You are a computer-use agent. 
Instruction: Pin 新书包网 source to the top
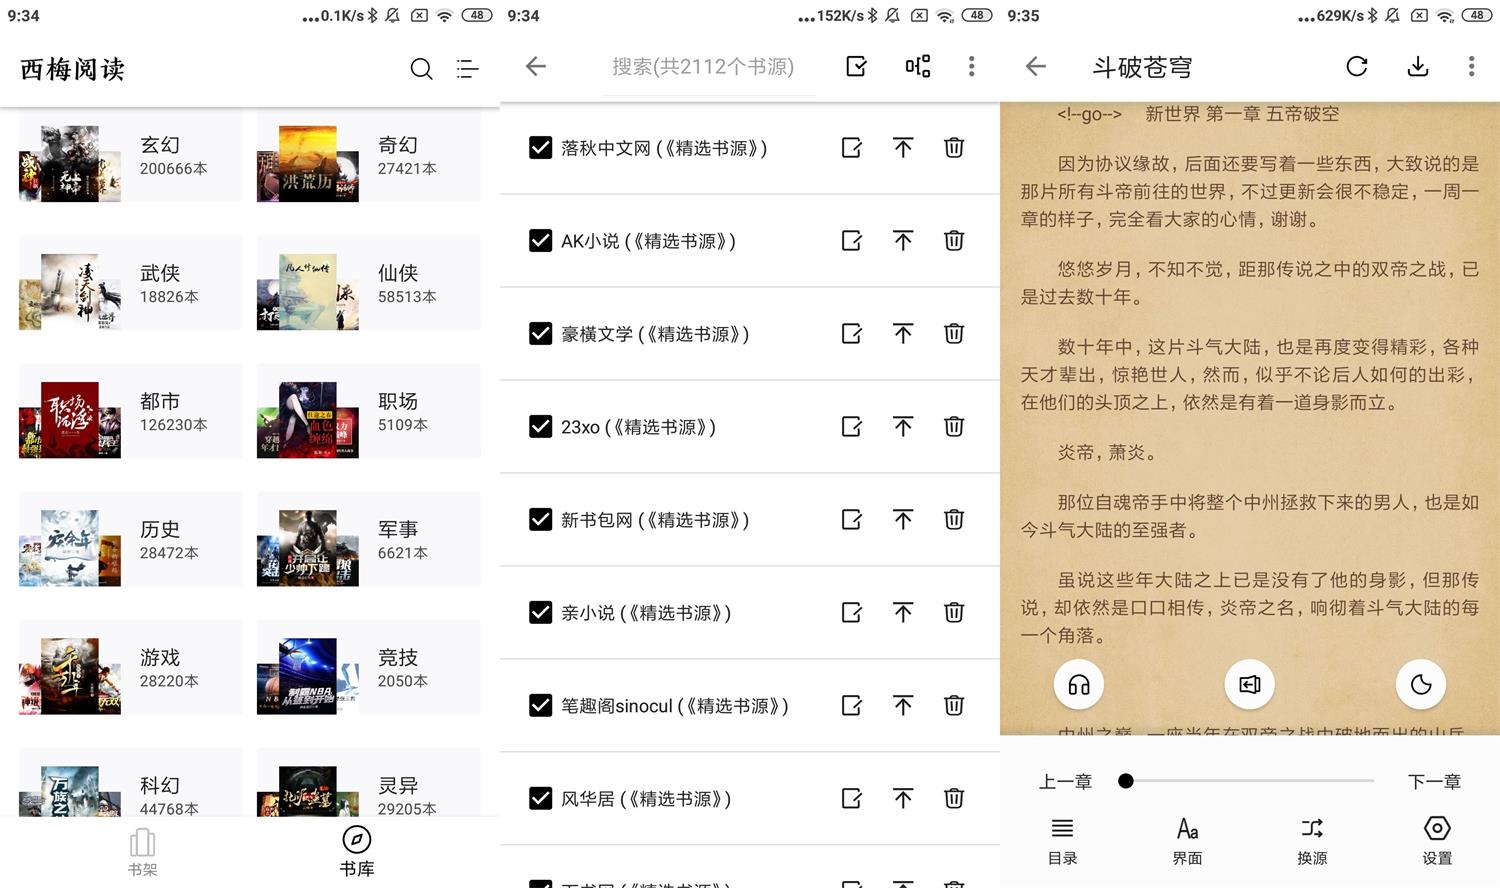coord(902,519)
